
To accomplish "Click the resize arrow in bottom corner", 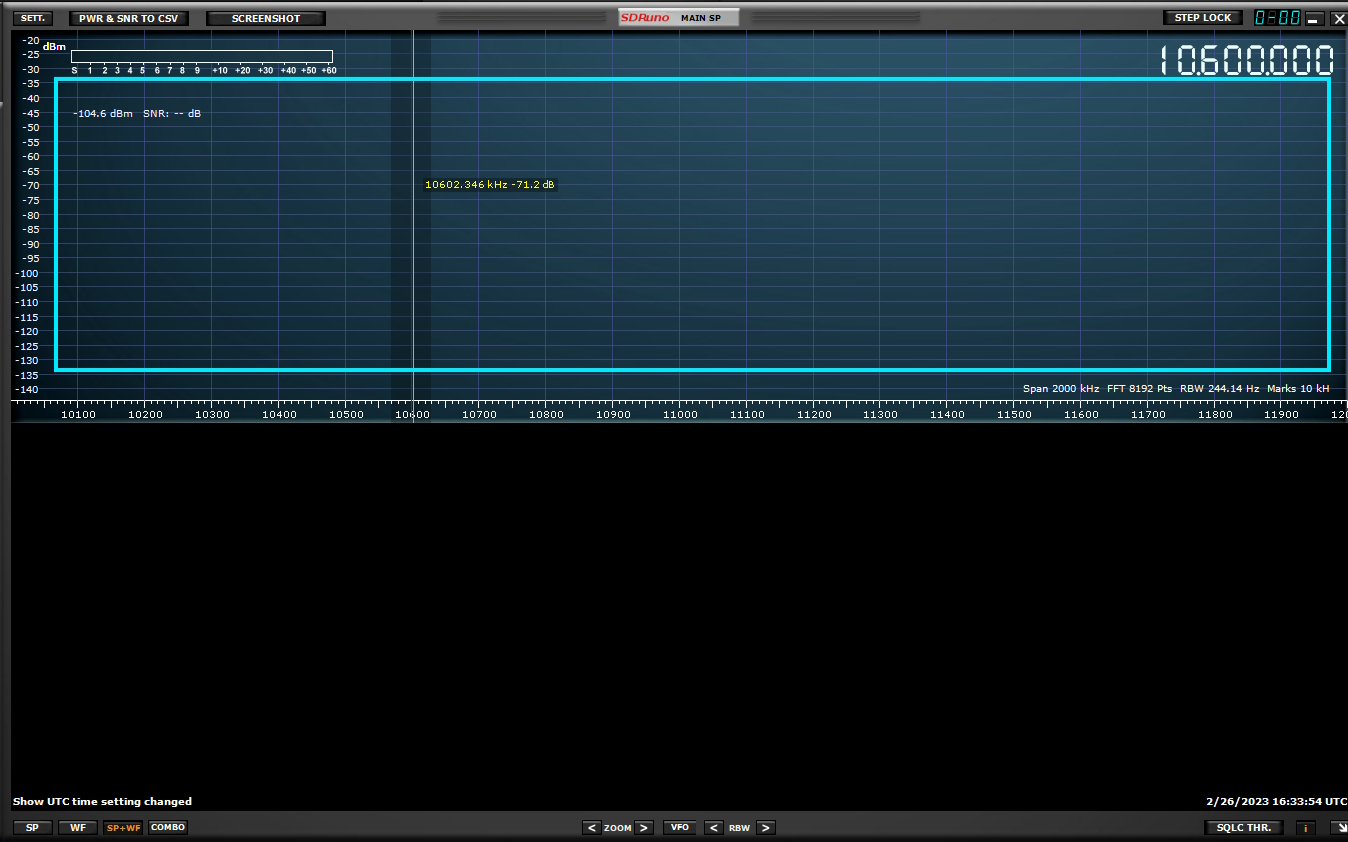I will [1338, 828].
